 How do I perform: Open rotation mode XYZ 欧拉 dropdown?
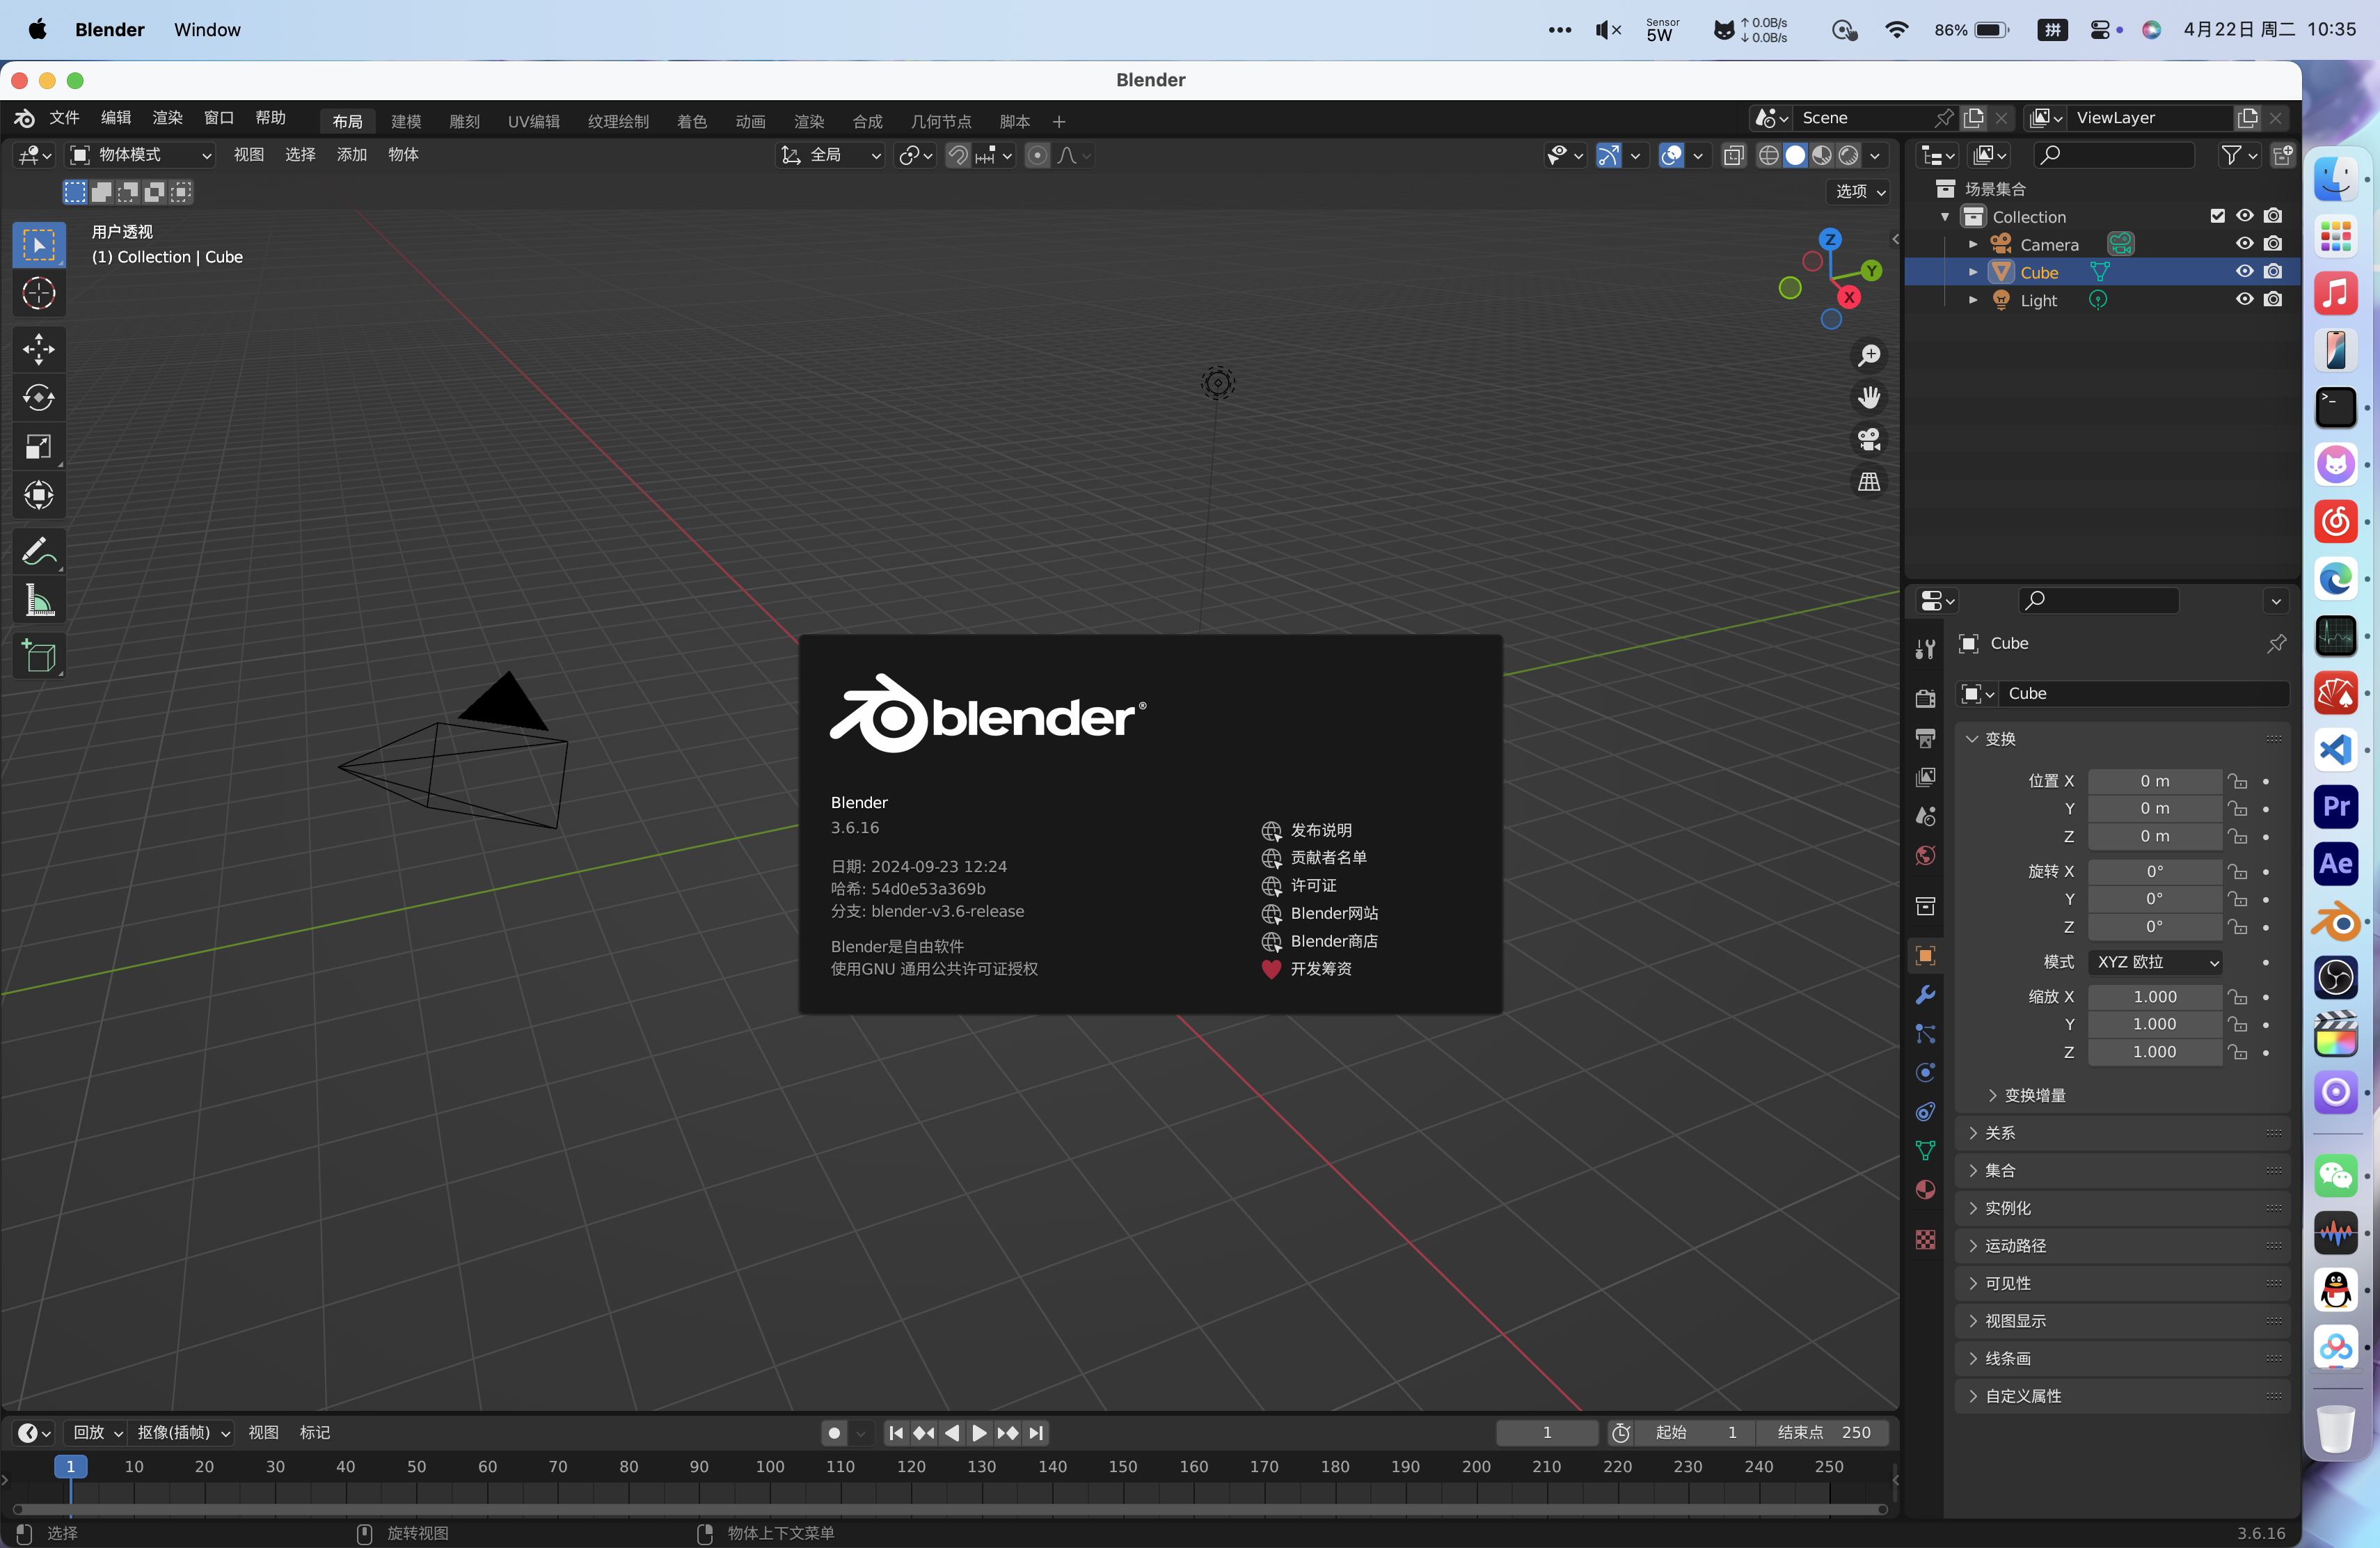(2155, 962)
